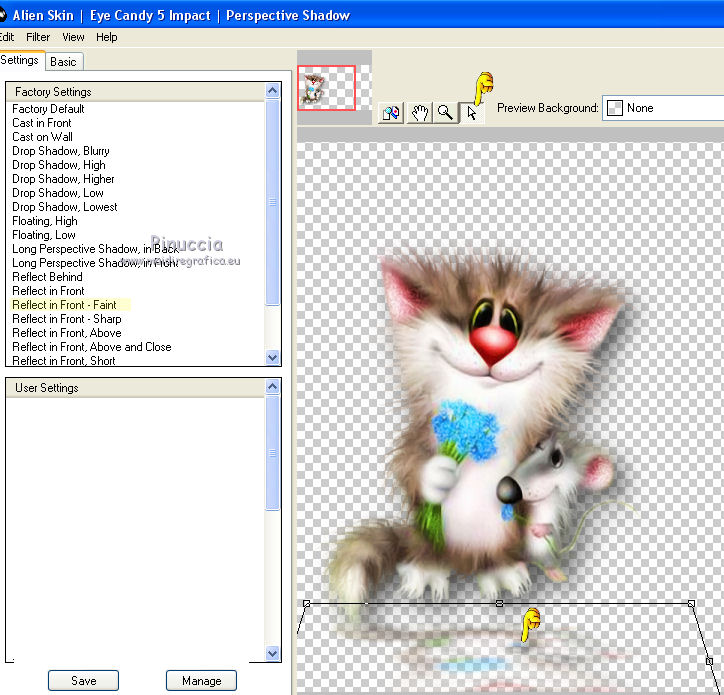Select the arrow selection tool

(x=471, y=113)
